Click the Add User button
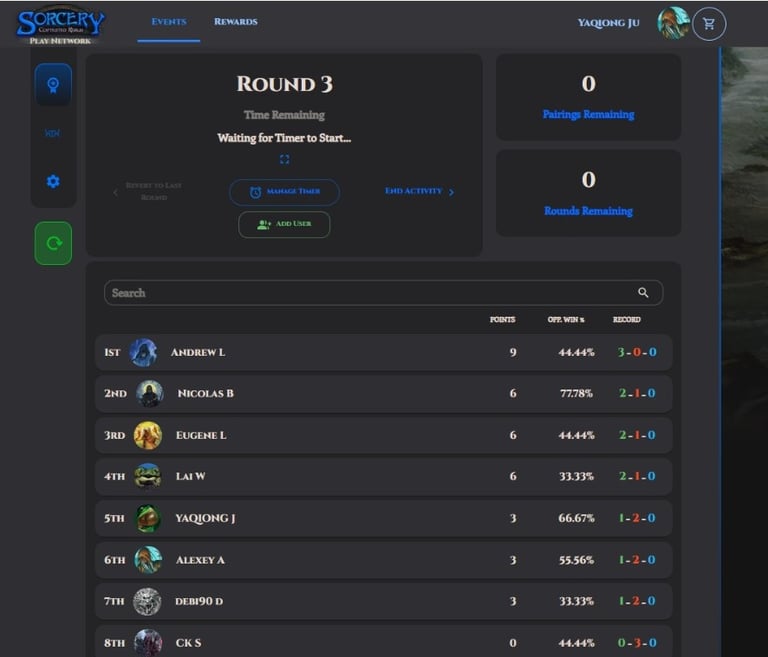 tap(284, 224)
